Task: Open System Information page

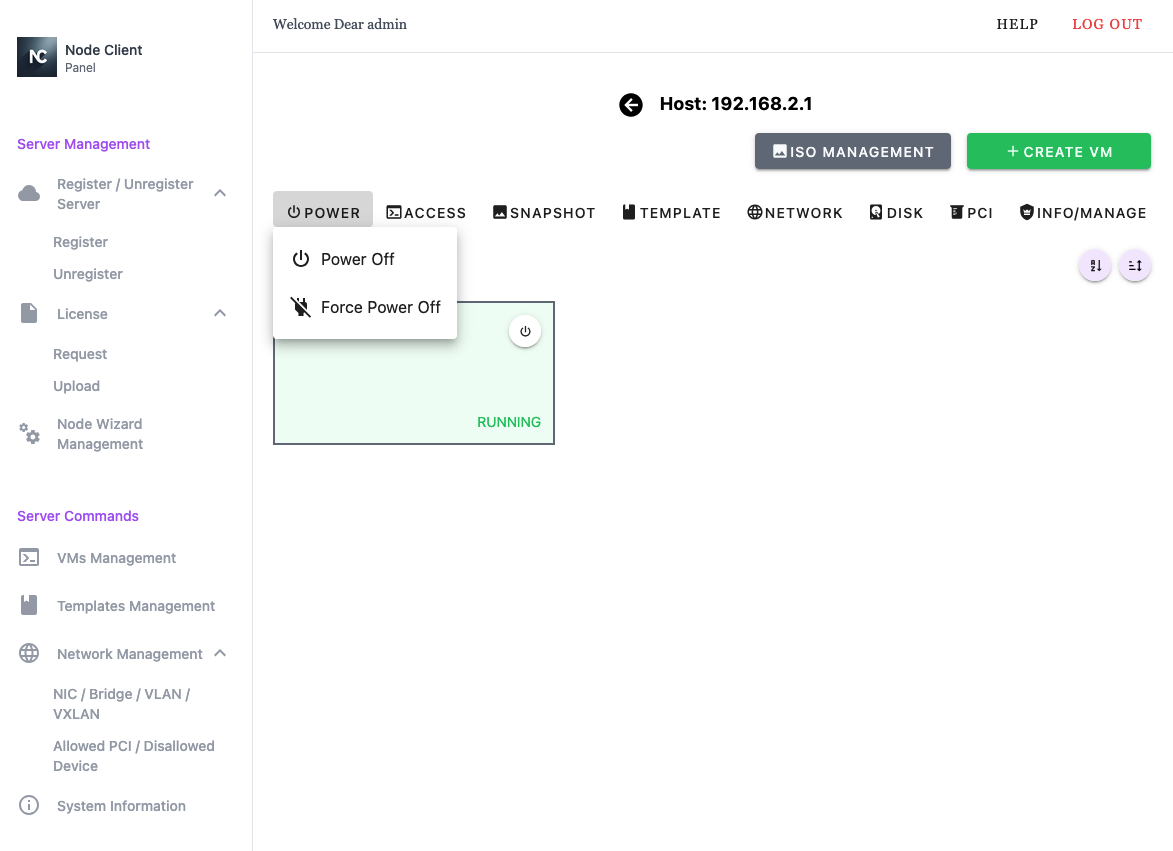Action: tap(121, 806)
